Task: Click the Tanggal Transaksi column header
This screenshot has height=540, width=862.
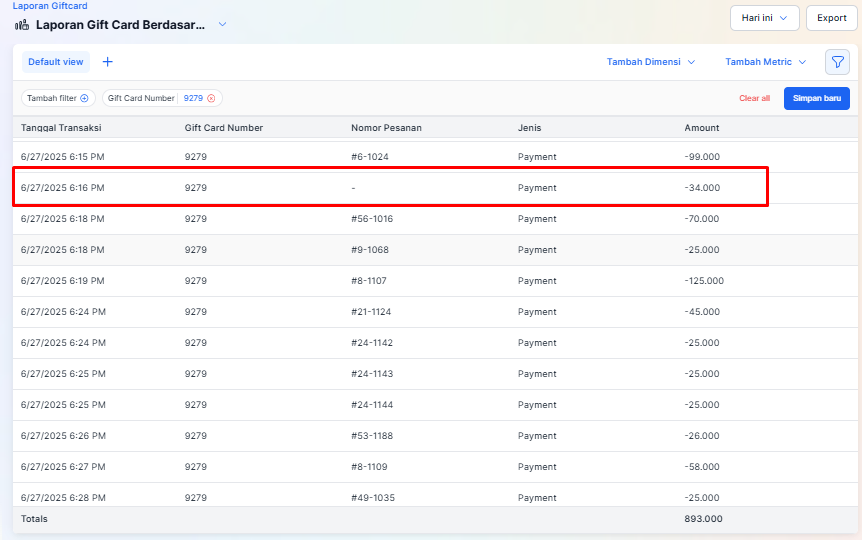Action: pyautogui.click(x=61, y=128)
